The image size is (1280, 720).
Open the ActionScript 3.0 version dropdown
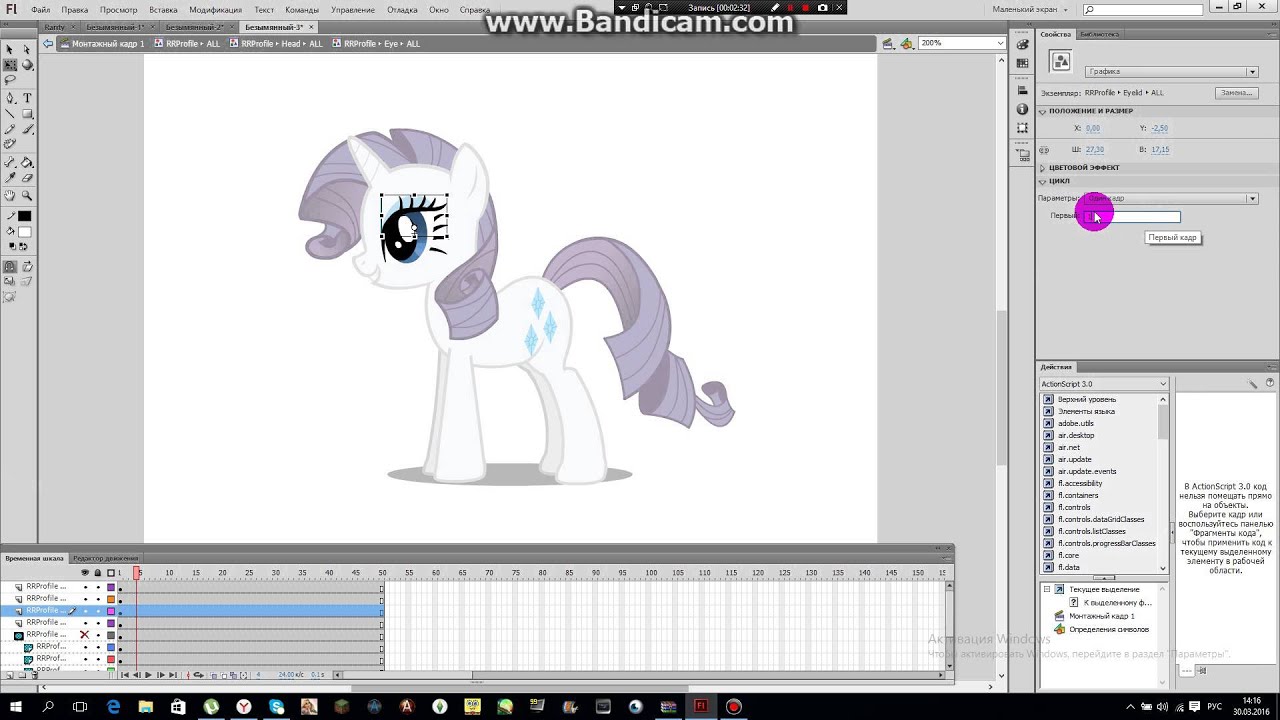click(x=1104, y=384)
